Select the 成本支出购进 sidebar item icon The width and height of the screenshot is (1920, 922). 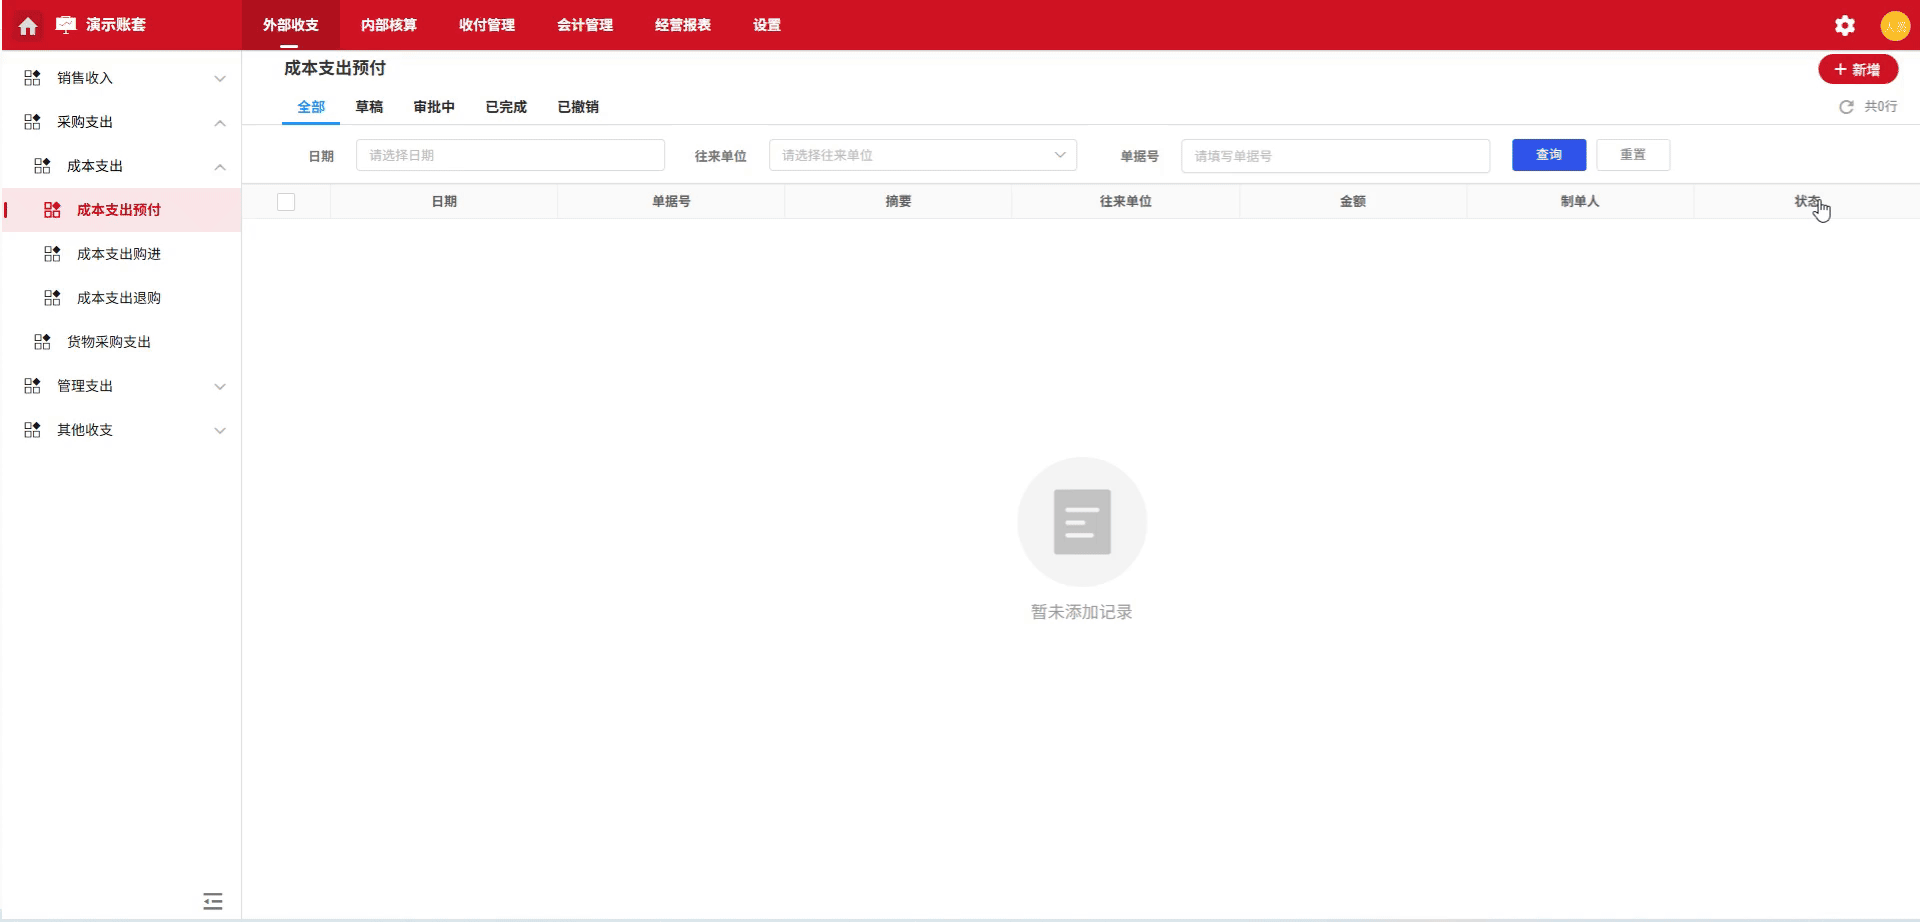[51, 253]
